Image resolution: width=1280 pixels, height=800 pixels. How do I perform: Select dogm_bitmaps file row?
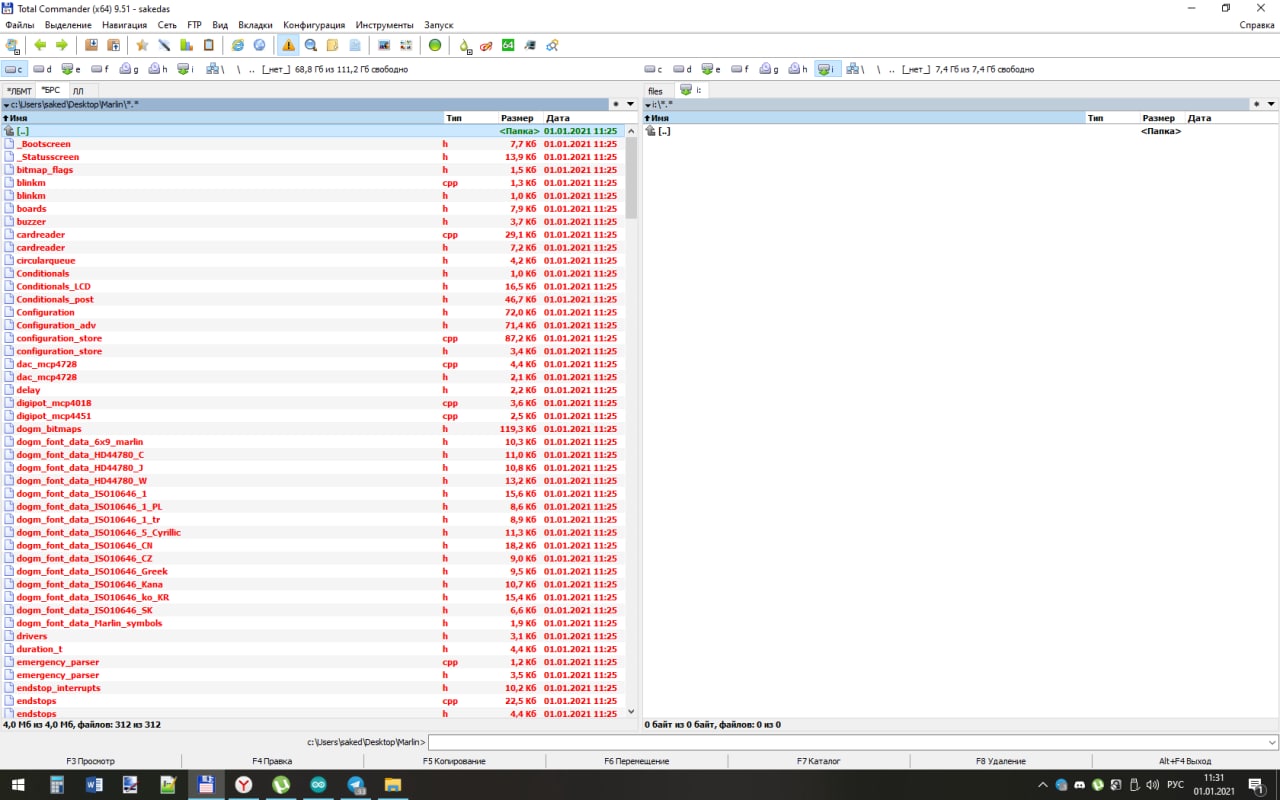click(313, 429)
